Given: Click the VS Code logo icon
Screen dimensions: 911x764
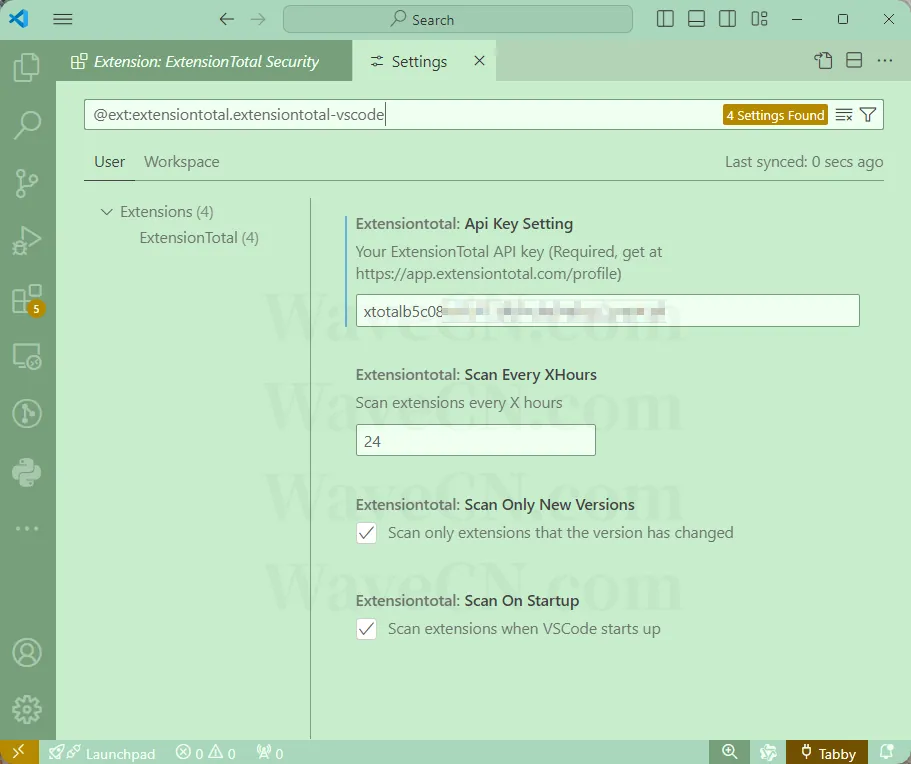Looking at the screenshot, I should coord(19,19).
